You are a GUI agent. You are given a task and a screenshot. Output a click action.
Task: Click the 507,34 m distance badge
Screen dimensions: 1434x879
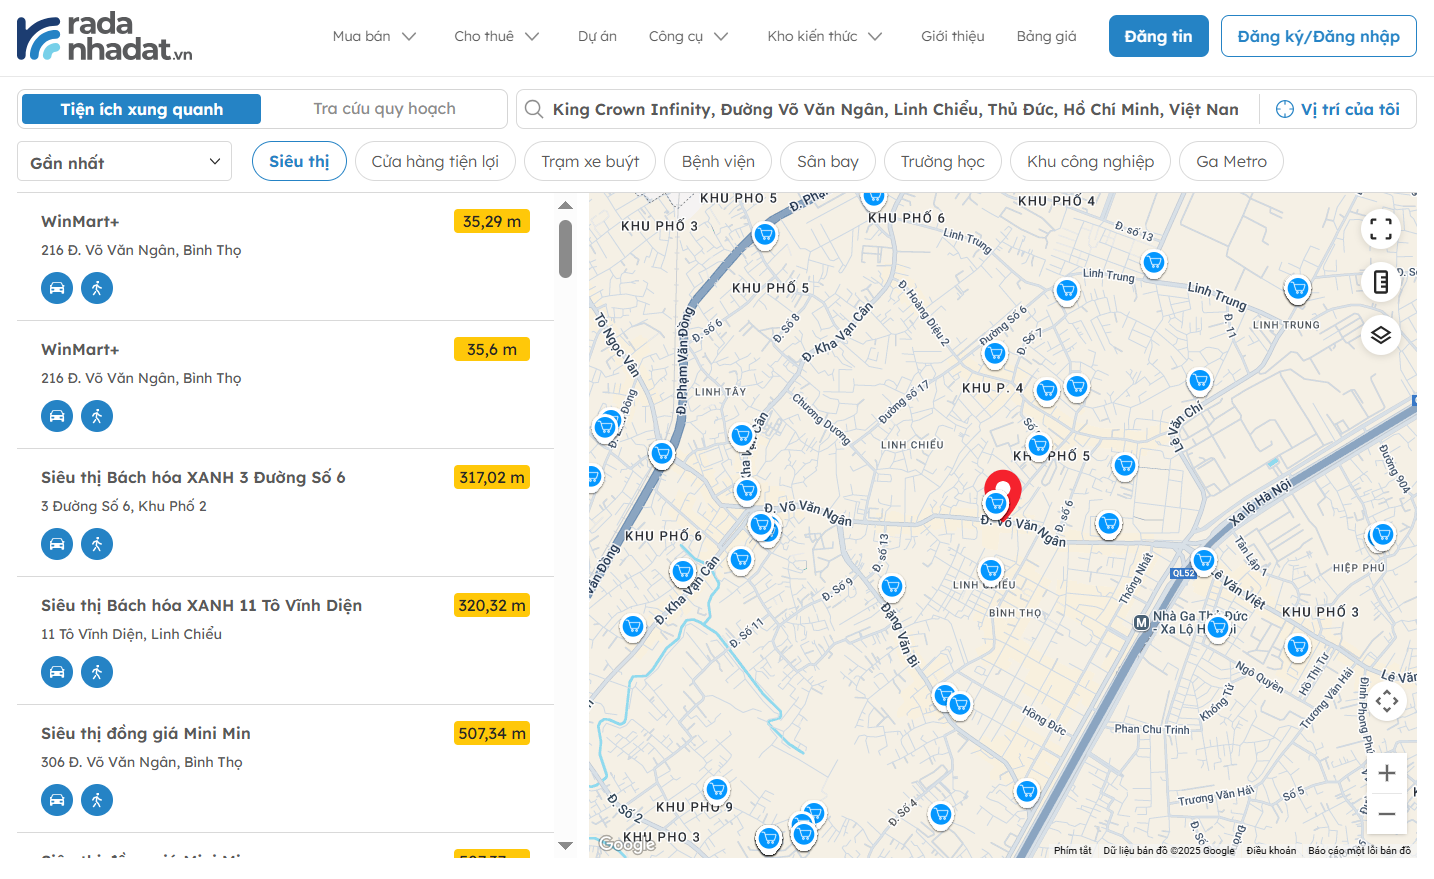(x=492, y=733)
